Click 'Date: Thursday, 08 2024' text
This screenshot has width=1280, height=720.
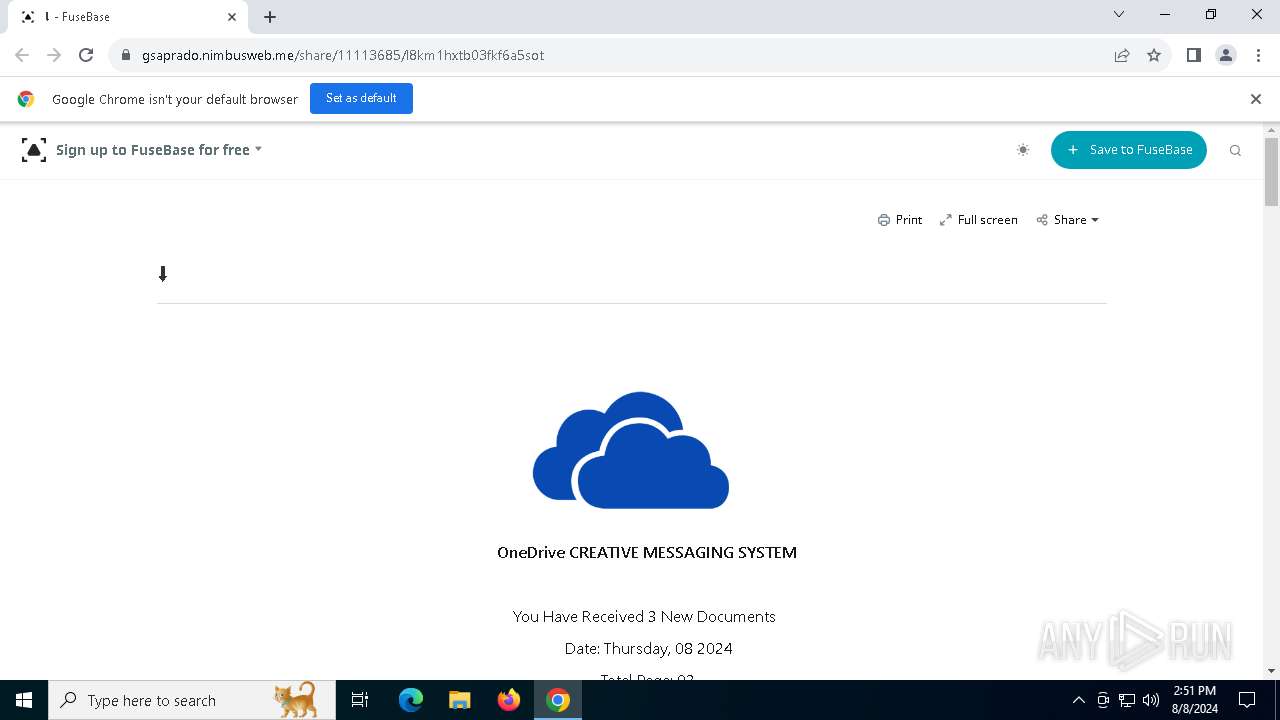coord(648,648)
